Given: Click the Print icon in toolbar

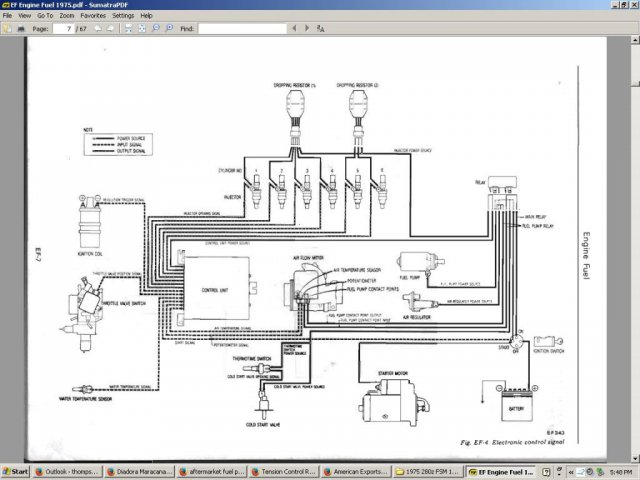Looking at the screenshot, I should (x=20, y=29).
